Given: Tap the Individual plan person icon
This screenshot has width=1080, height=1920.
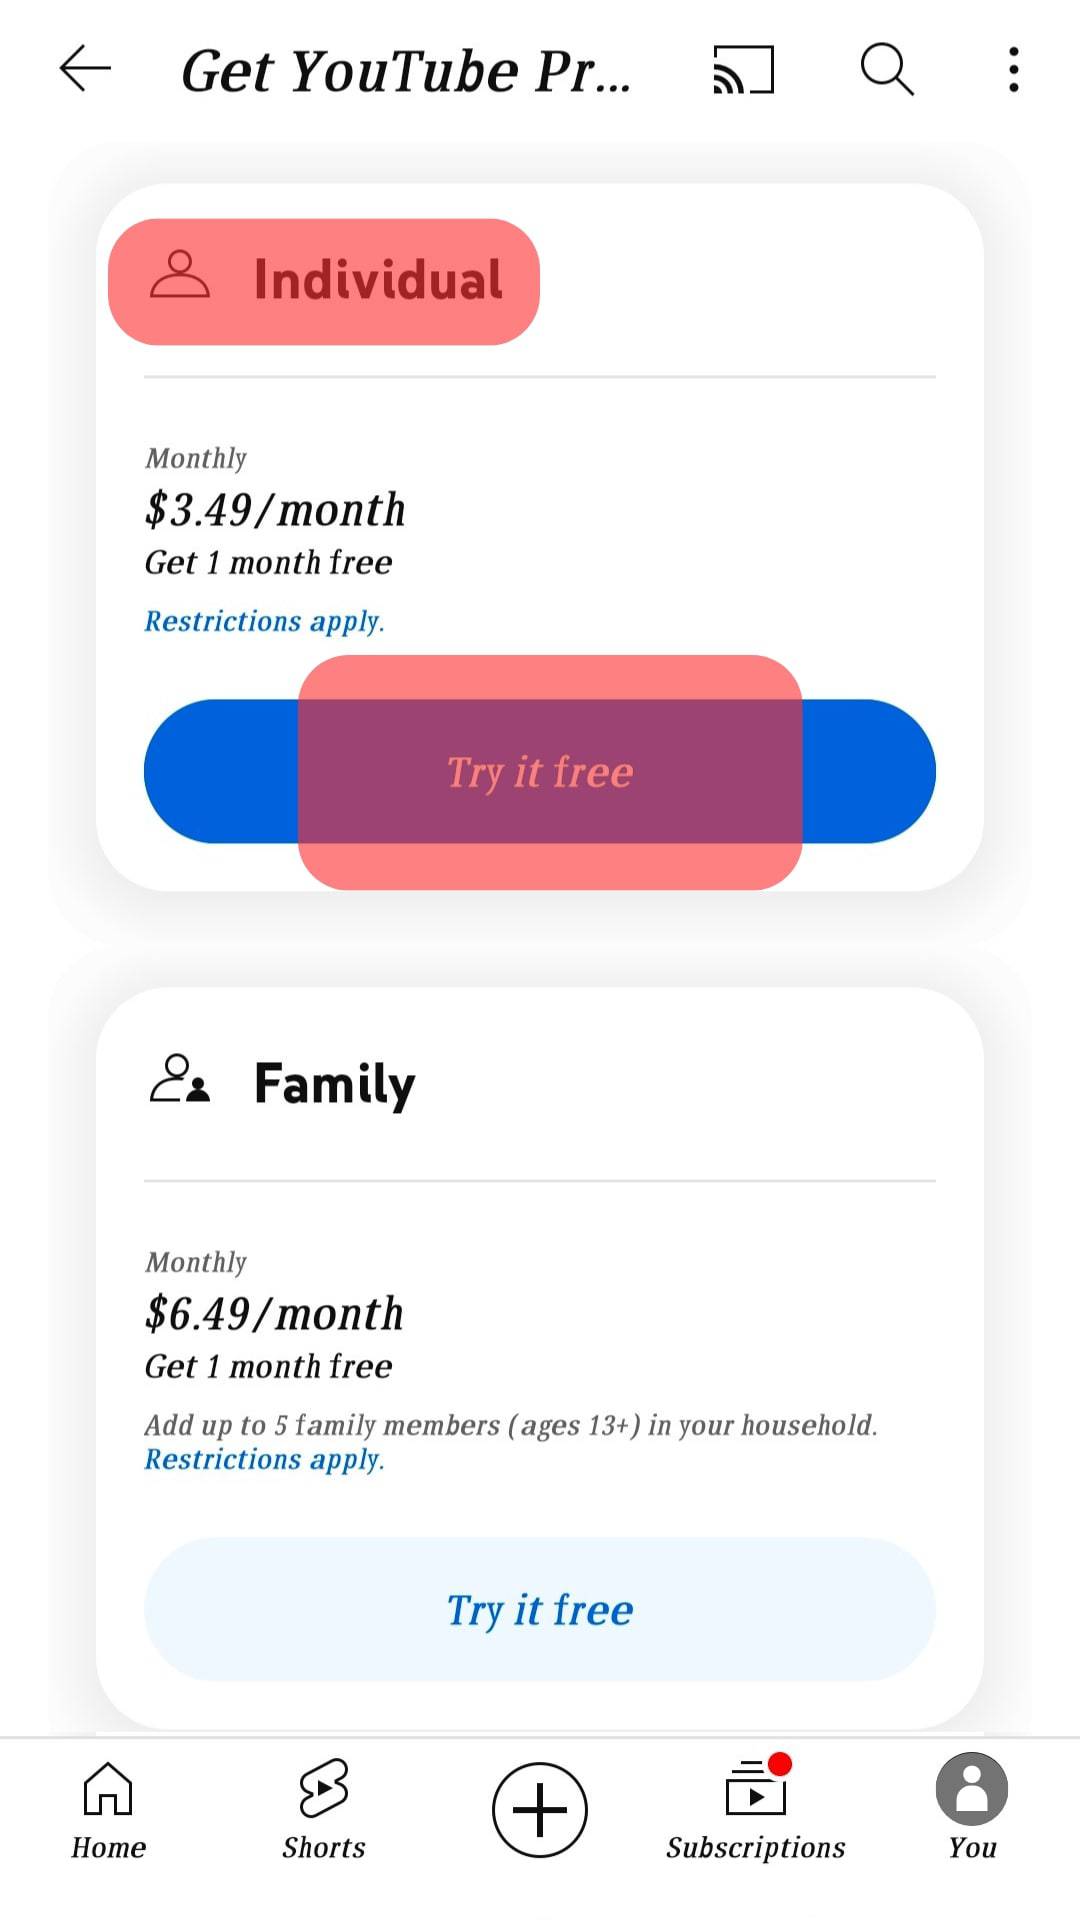Looking at the screenshot, I should (180, 276).
